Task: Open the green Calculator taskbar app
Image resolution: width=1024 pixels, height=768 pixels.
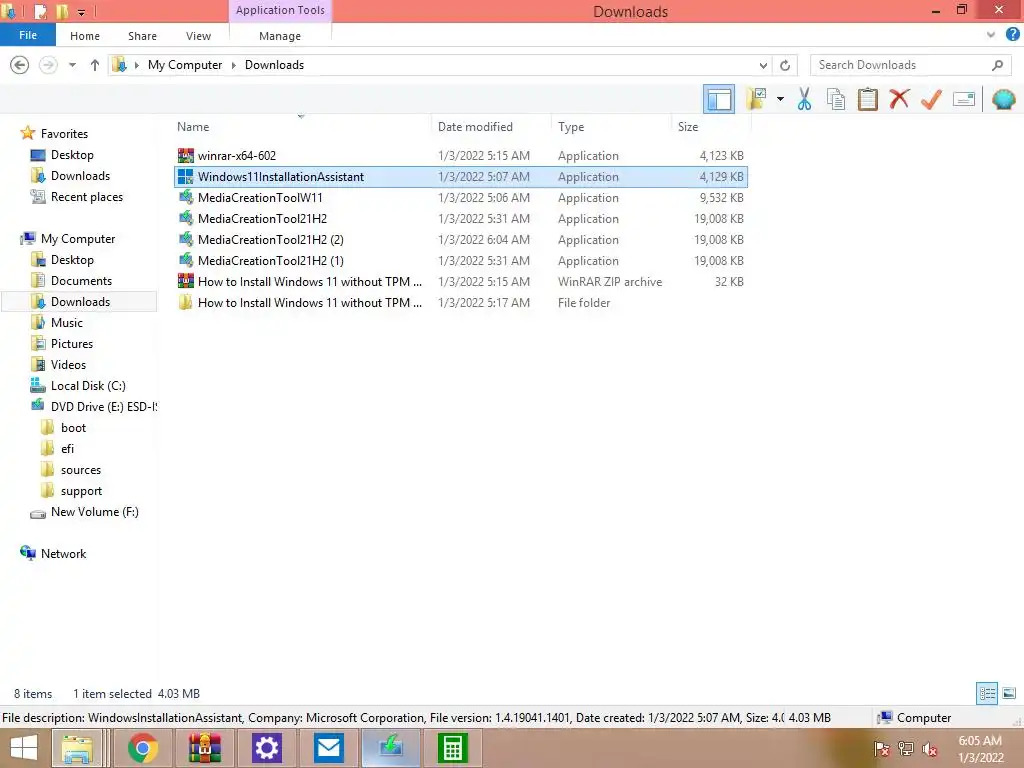Action: click(x=453, y=748)
